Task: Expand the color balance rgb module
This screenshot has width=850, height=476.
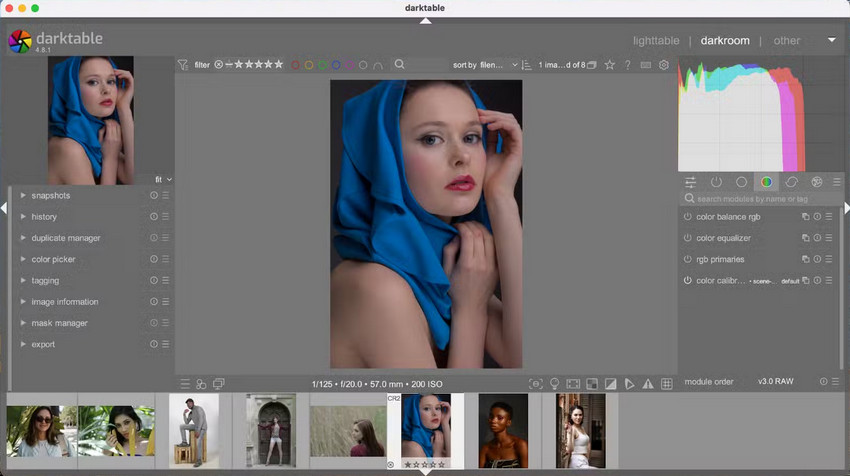Action: coord(728,217)
